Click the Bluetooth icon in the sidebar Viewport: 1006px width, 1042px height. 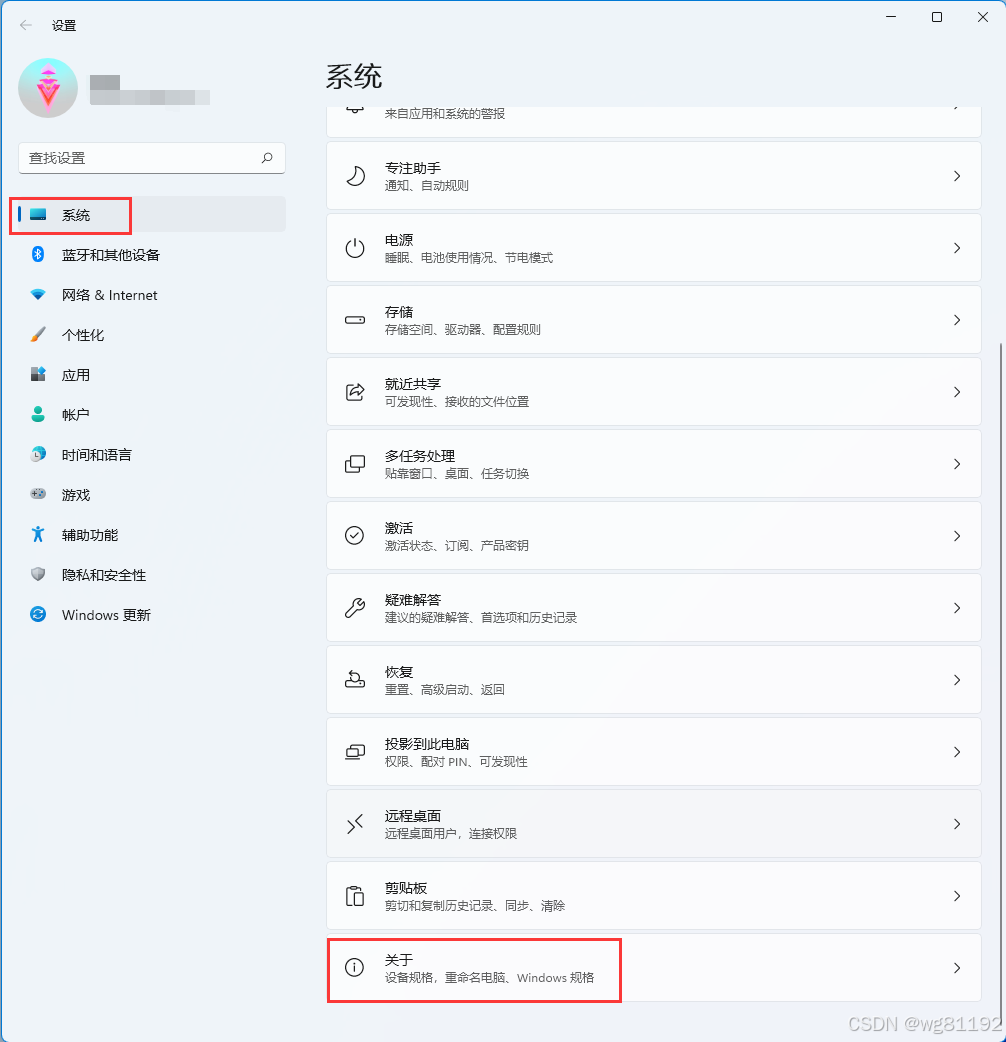(38, 255)
